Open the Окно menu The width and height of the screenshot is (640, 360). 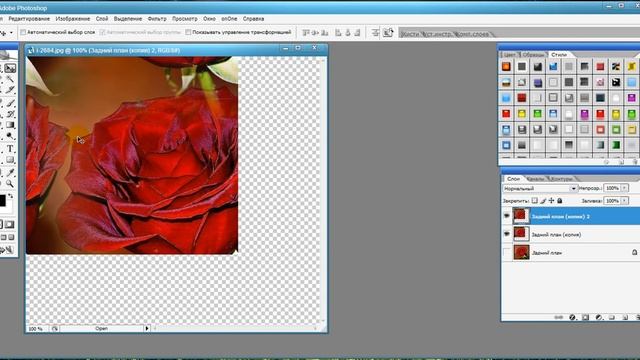209,19
